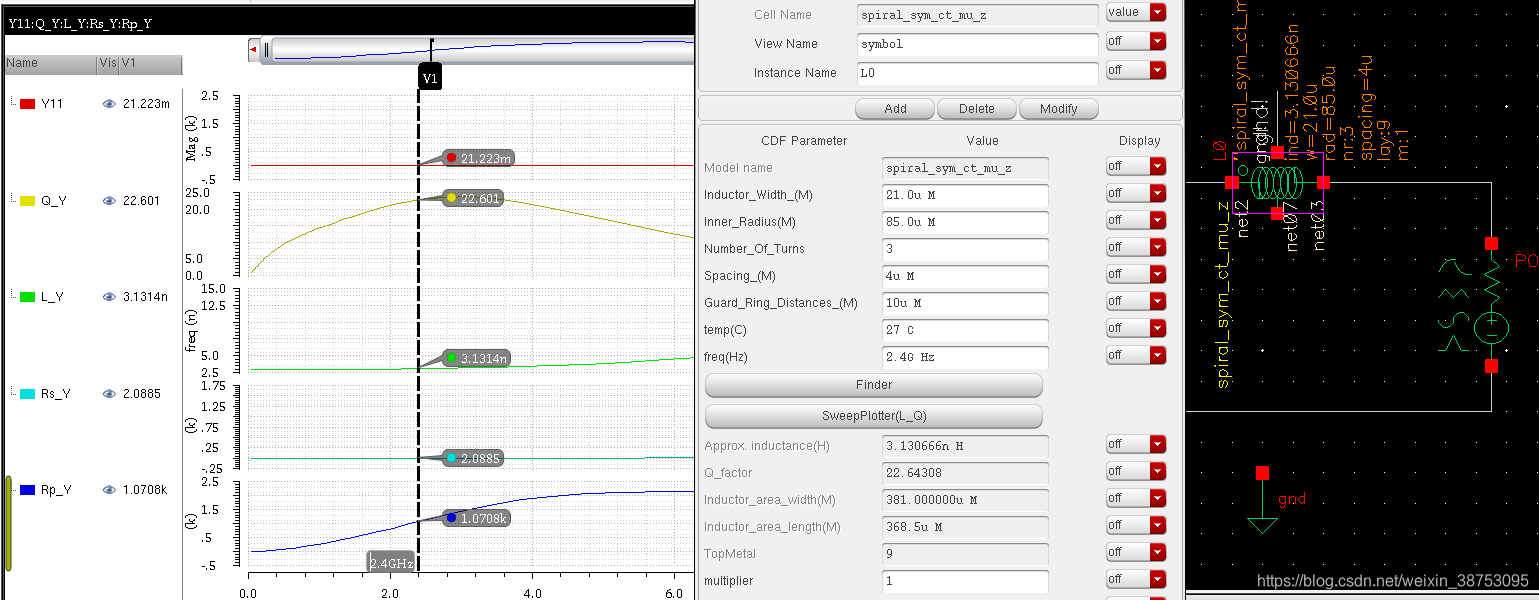Run SweepPlotter(L_Q)
The image size is (1539, 600).
(874, 416)
